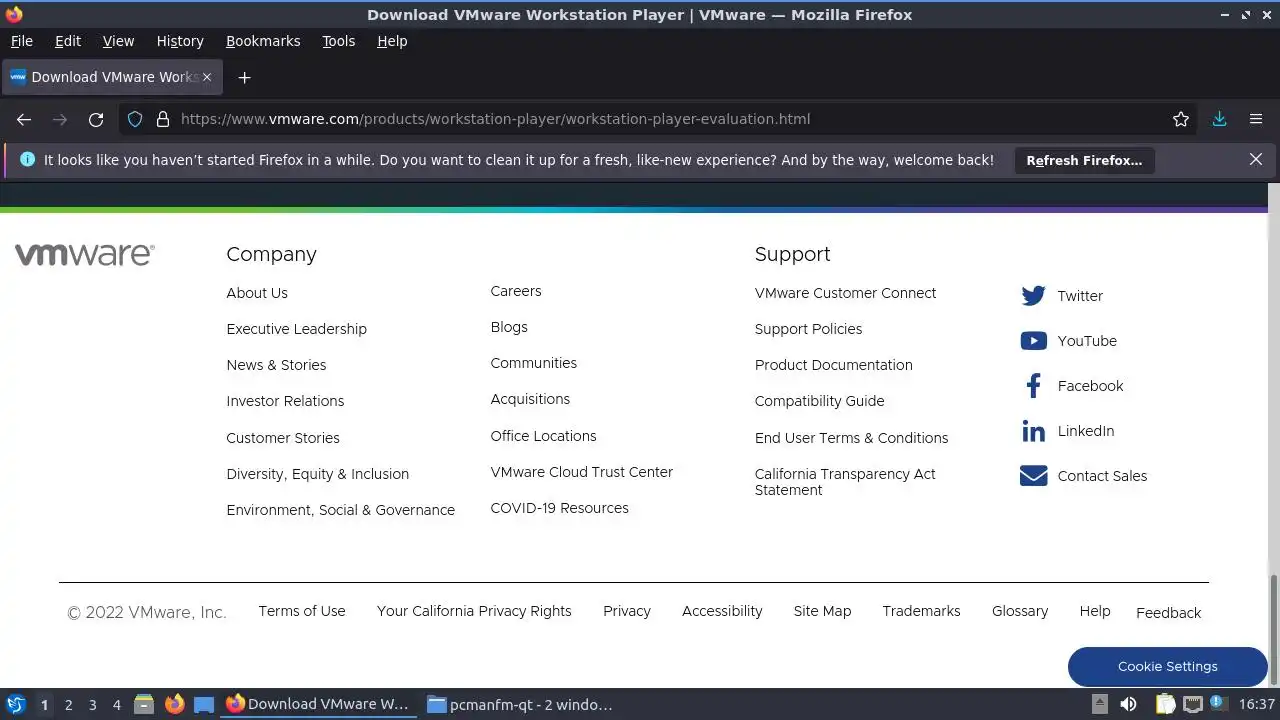Viewport: 1280px width, 720px height.
Task: Switch to pcmanfm-qt taskbar window
Action: click(x=519, y=704)
